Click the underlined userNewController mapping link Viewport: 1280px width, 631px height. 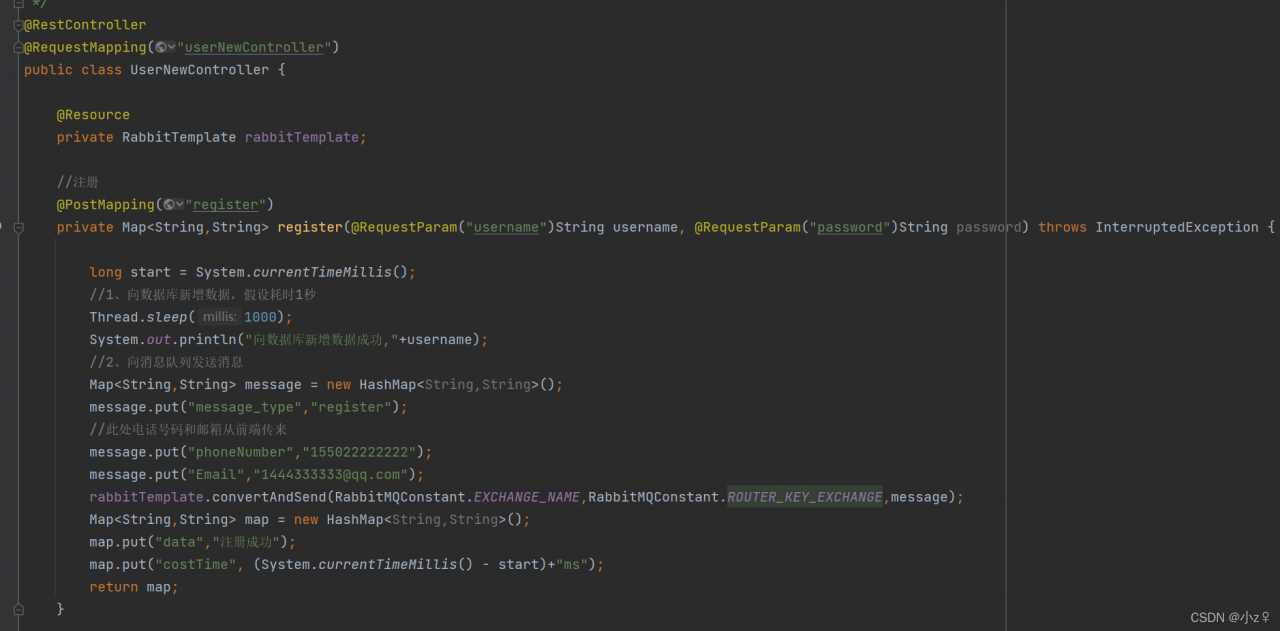tap(255, 47)
